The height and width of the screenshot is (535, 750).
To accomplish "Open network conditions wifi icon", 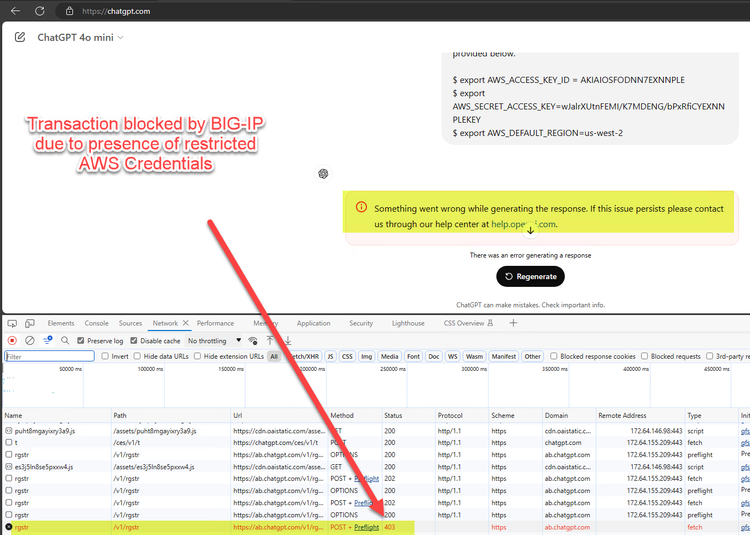I will point(253,340).
